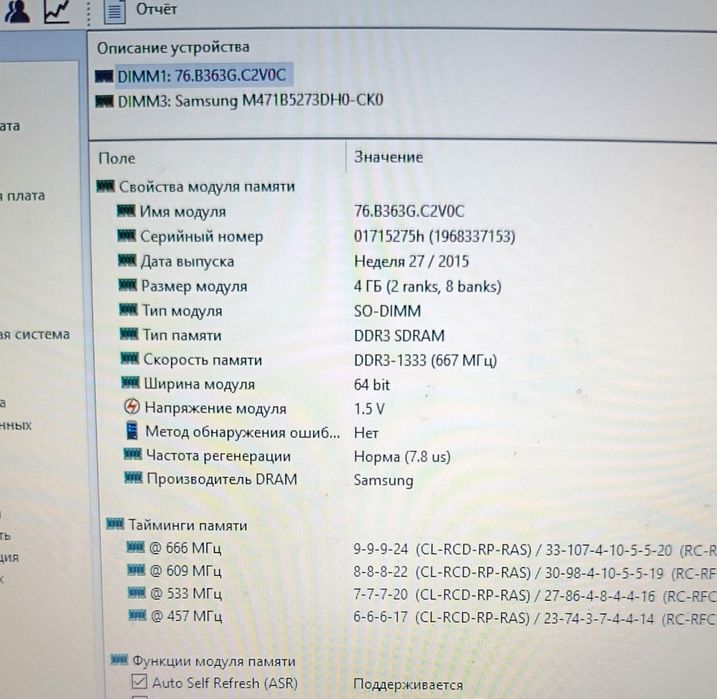717x699 pixels.
Task: Select DIMM1: 76.B363G.C2V0C device
Action: [202, 75]
